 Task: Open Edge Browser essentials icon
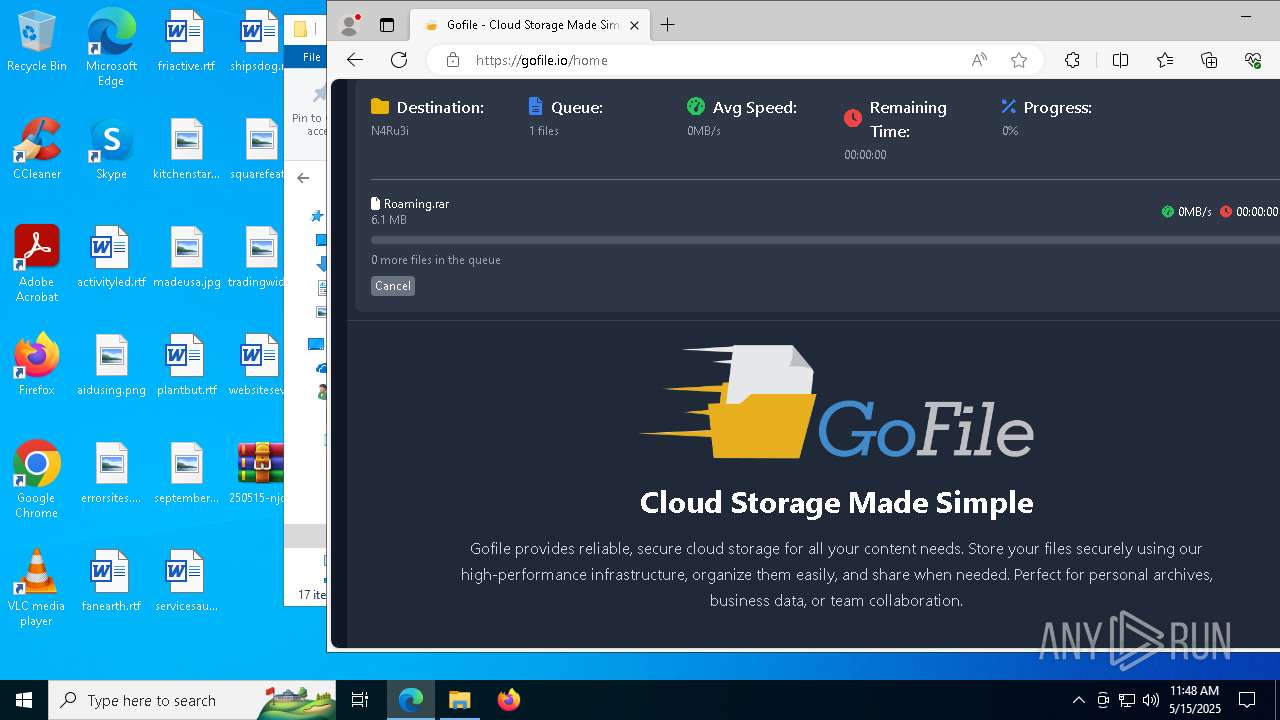(x=1253, y=60)
